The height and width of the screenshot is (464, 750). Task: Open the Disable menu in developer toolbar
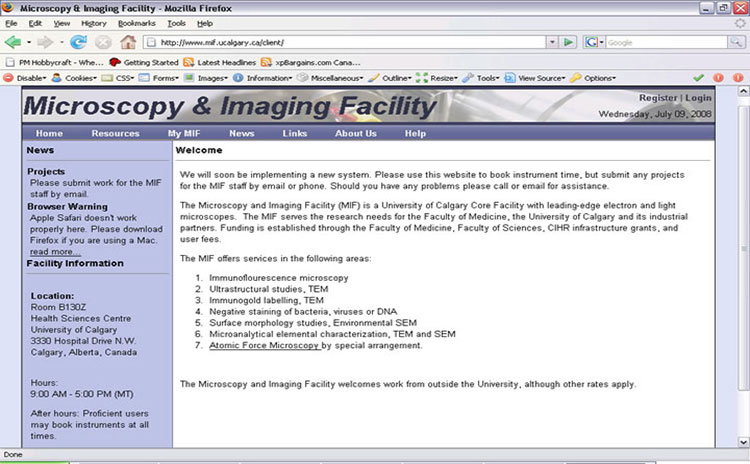coord(25,78)
